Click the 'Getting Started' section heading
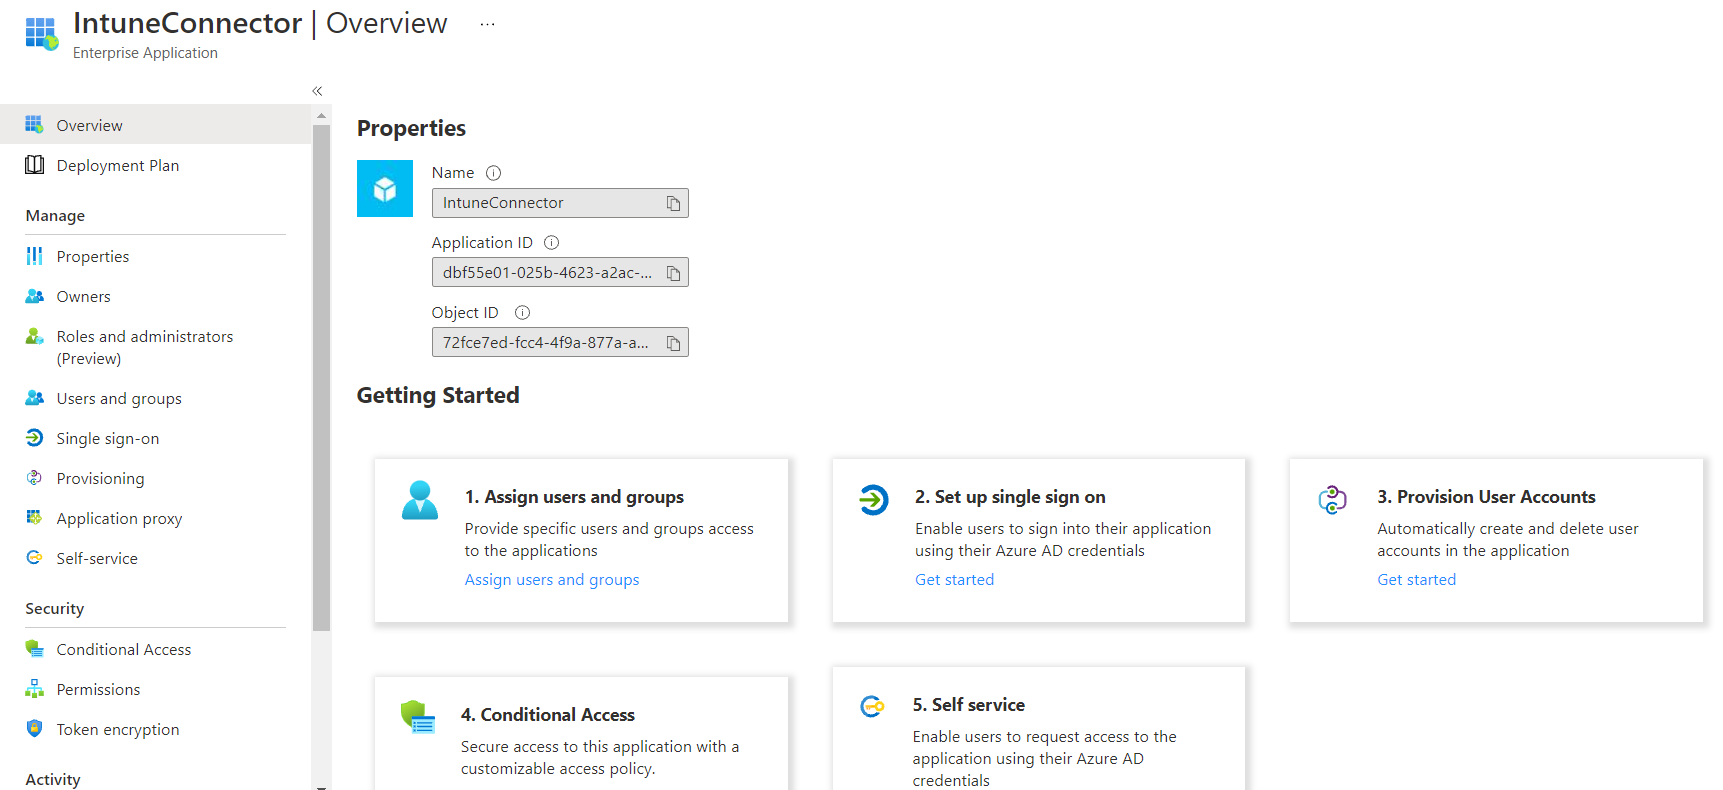Viewport: 1723px width, 790px height. click(438, 395)
